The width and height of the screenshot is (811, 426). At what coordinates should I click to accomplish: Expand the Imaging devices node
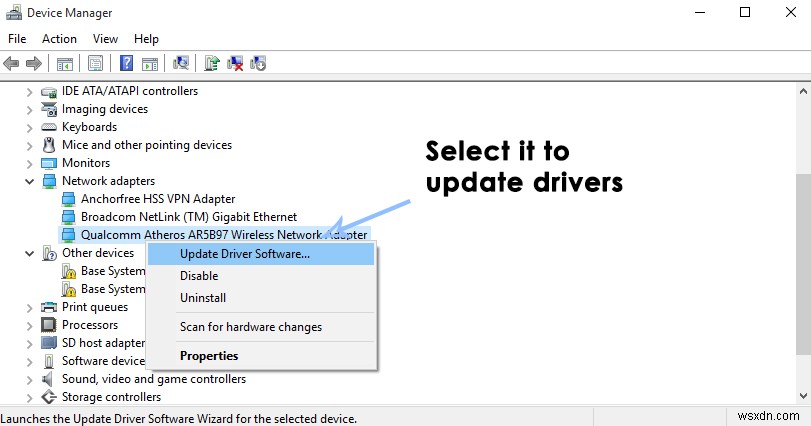pos(29,110)
